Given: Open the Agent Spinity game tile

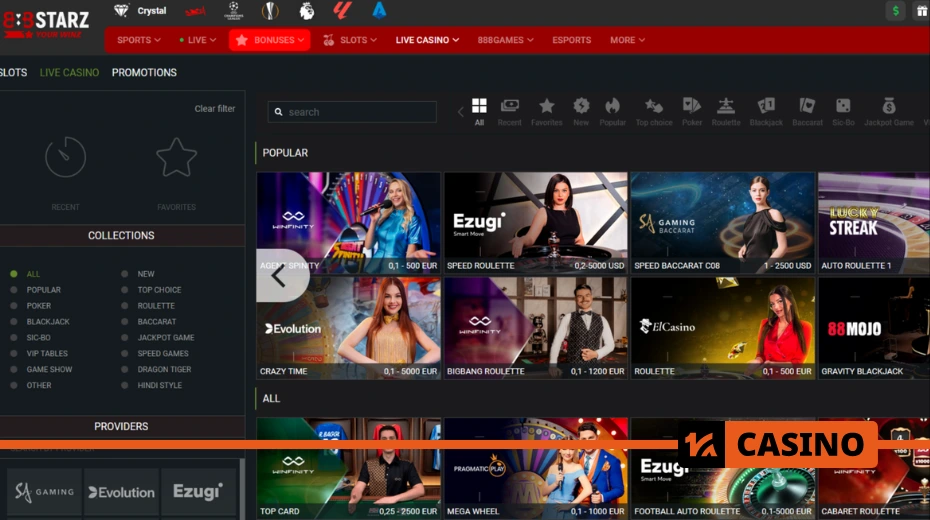Looking at the screenshot, I should [x=349, y=222].
